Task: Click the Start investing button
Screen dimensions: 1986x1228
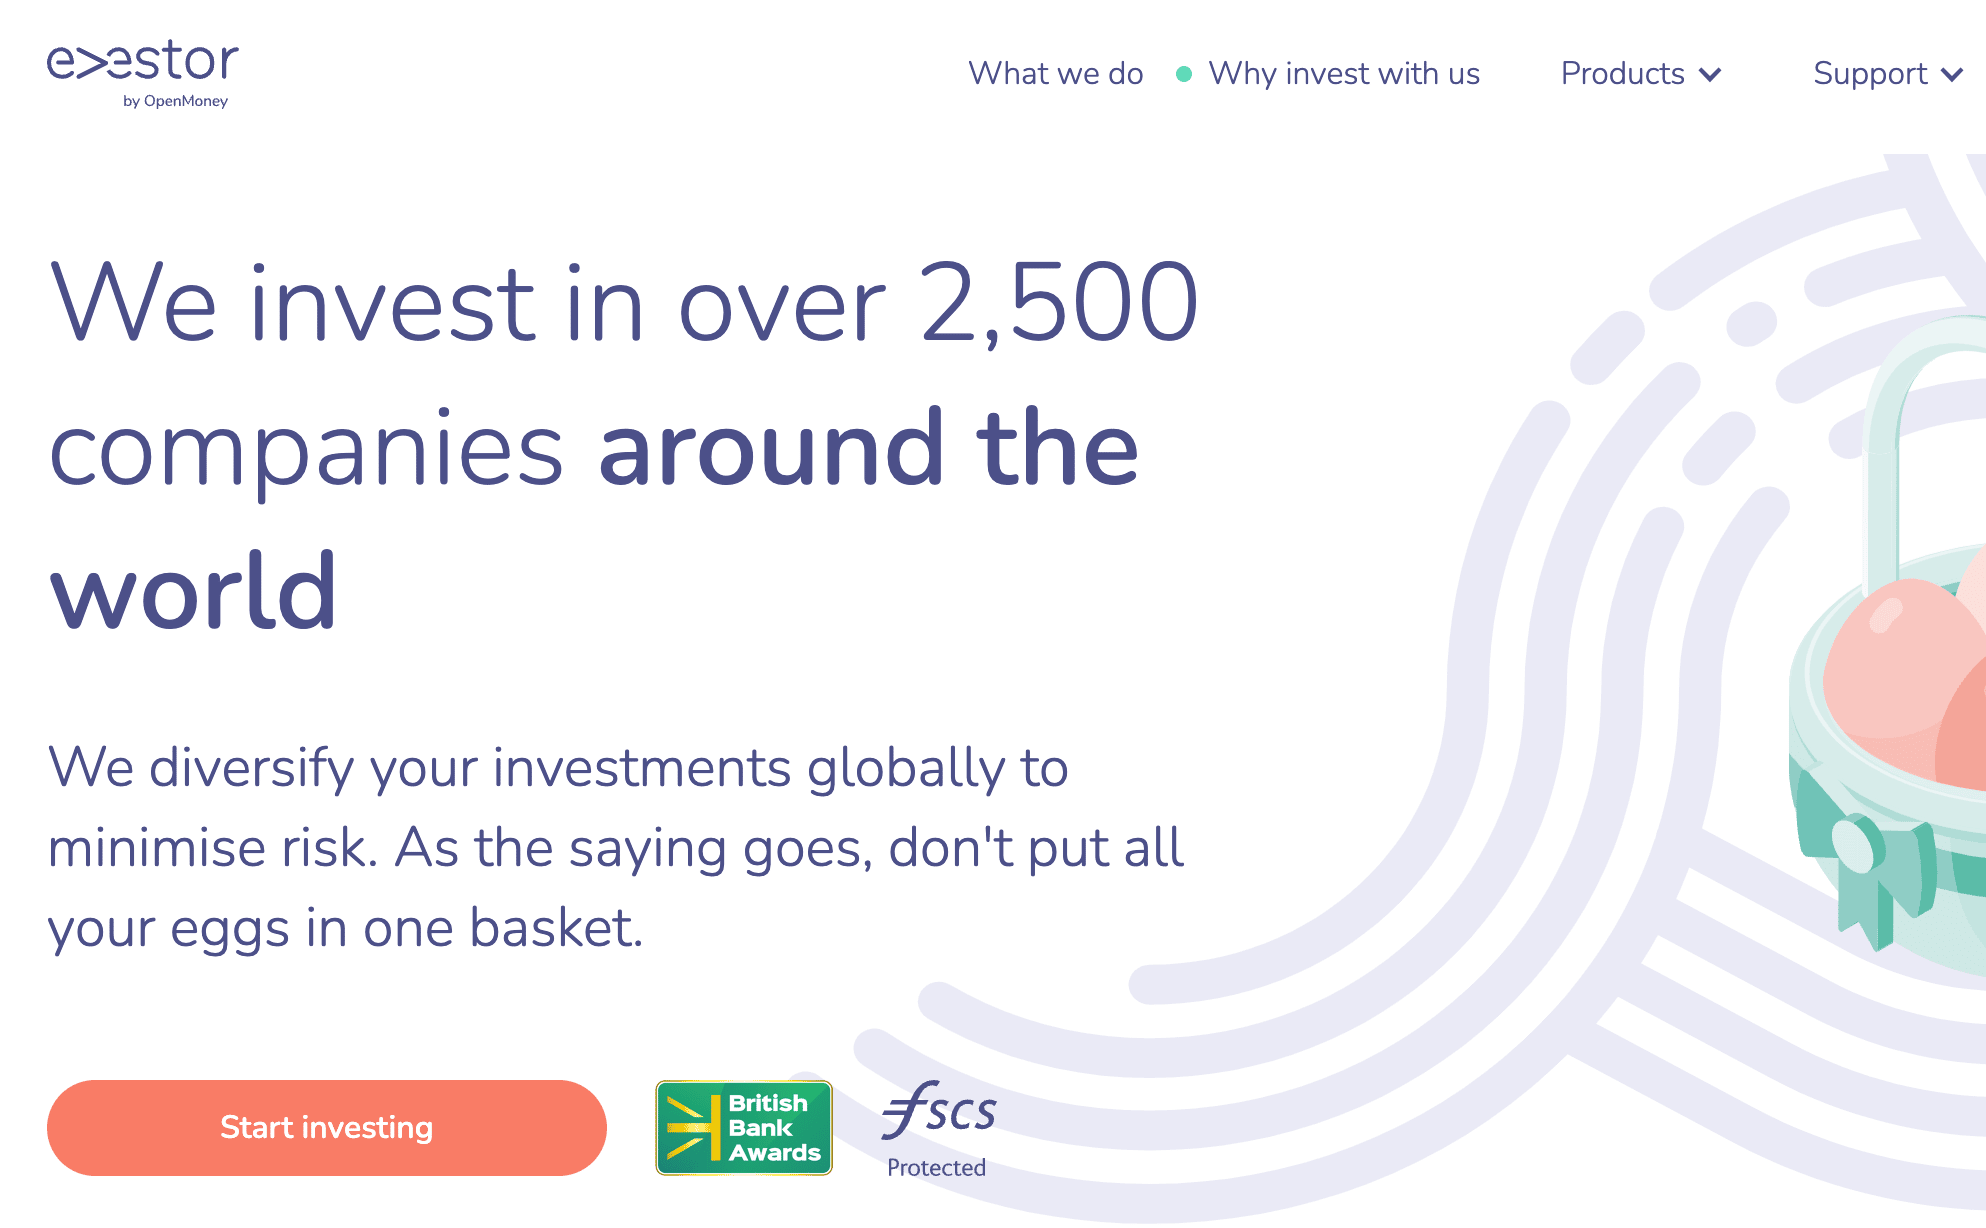Action: click(327, 1128)
